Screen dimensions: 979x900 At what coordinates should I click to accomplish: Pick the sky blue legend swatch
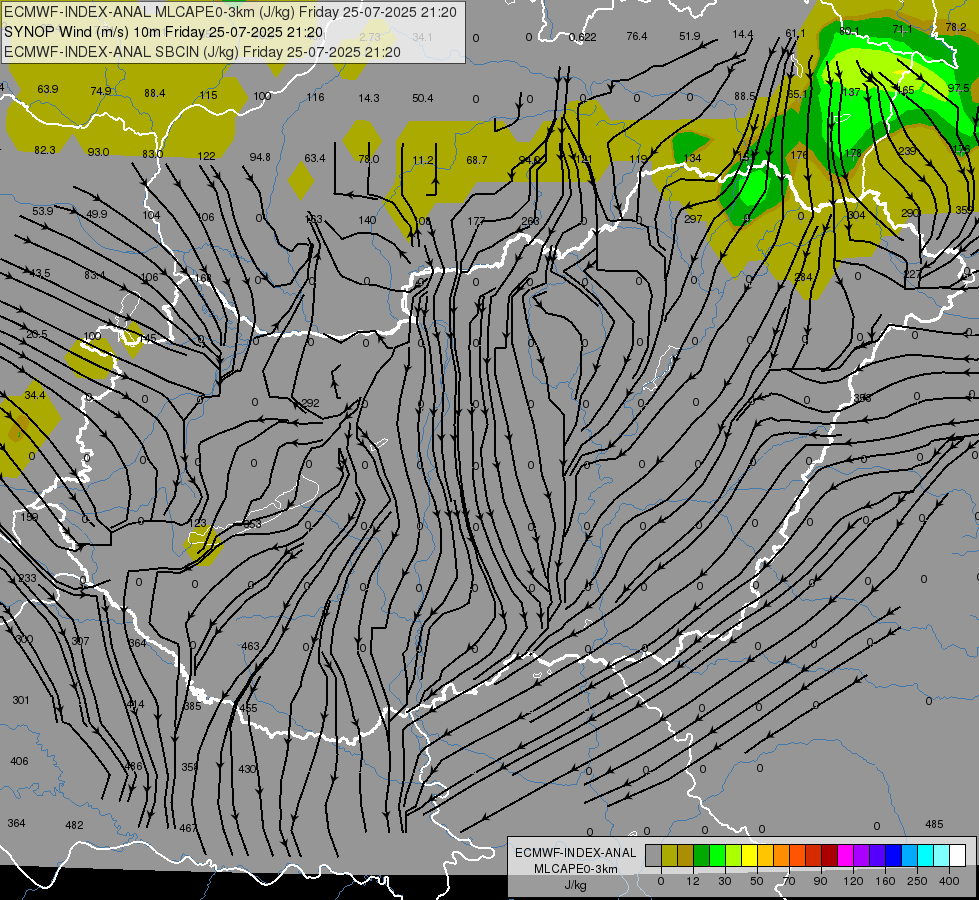(909, 855)
